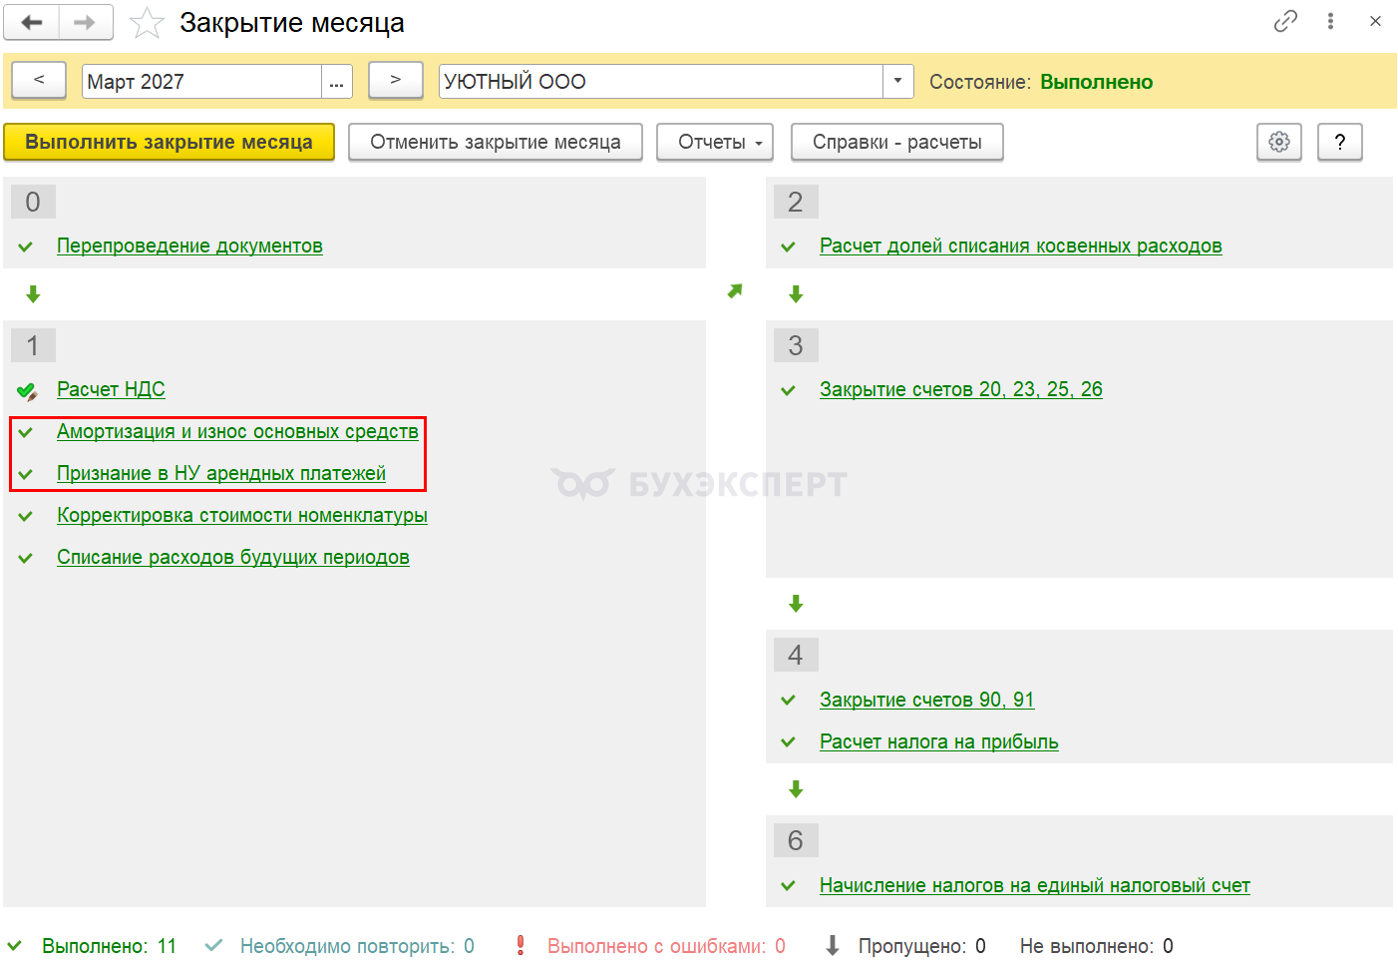1398x970 pixels.
Task: Open help with the question mark button
Action: (x=1340, y=142)
